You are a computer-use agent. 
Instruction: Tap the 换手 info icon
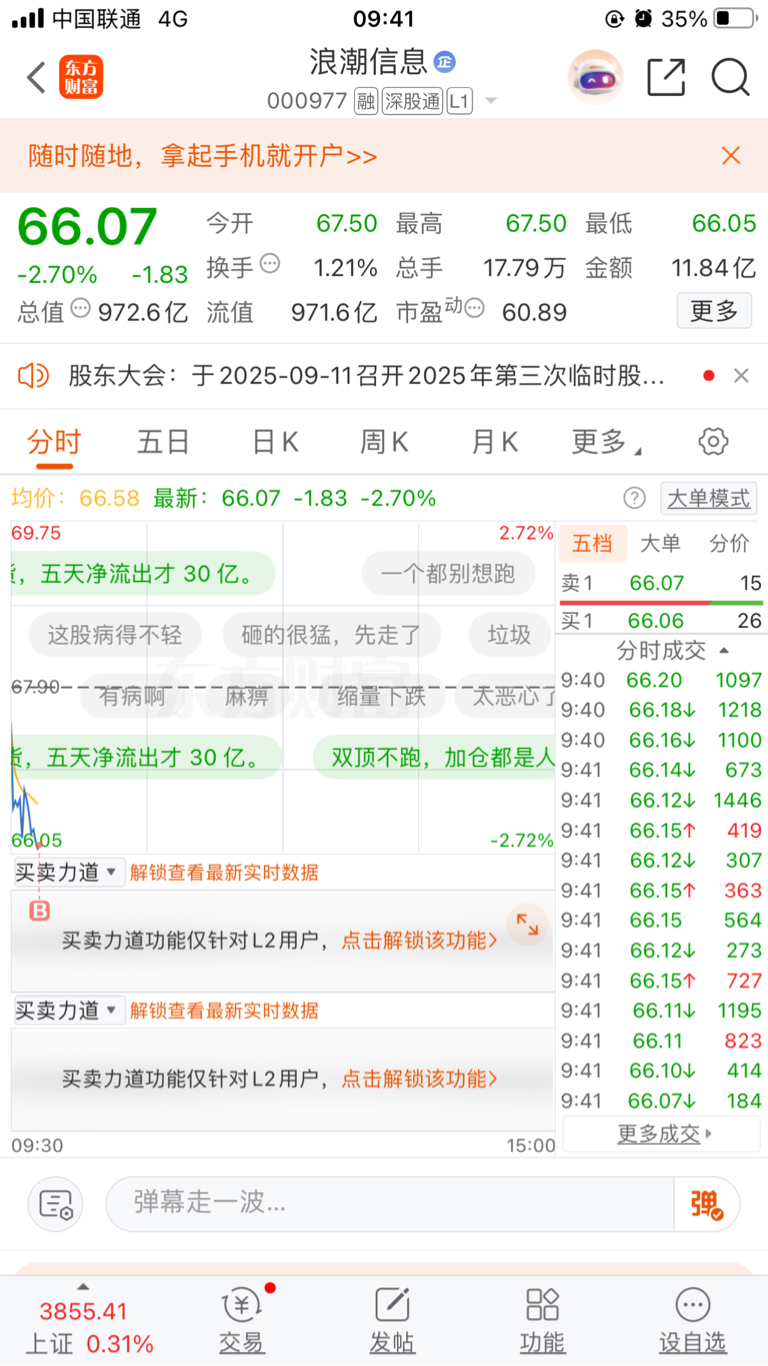click(270, 264)
